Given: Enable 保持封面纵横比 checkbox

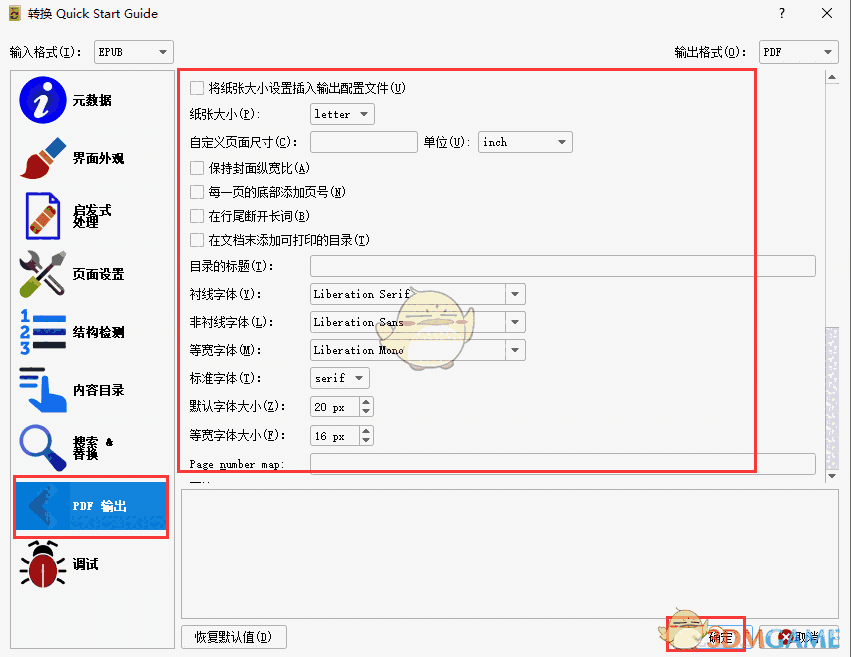Looking at the screenshot, I should click(197, 168).
